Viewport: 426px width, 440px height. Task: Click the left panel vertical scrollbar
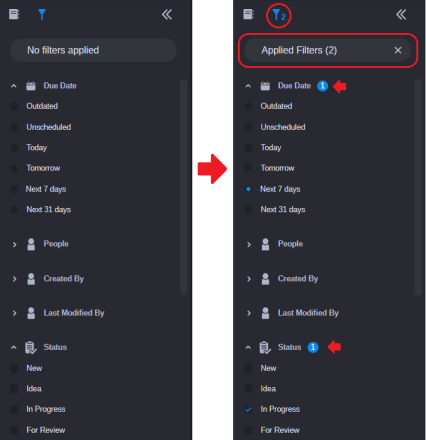point(184,187)
